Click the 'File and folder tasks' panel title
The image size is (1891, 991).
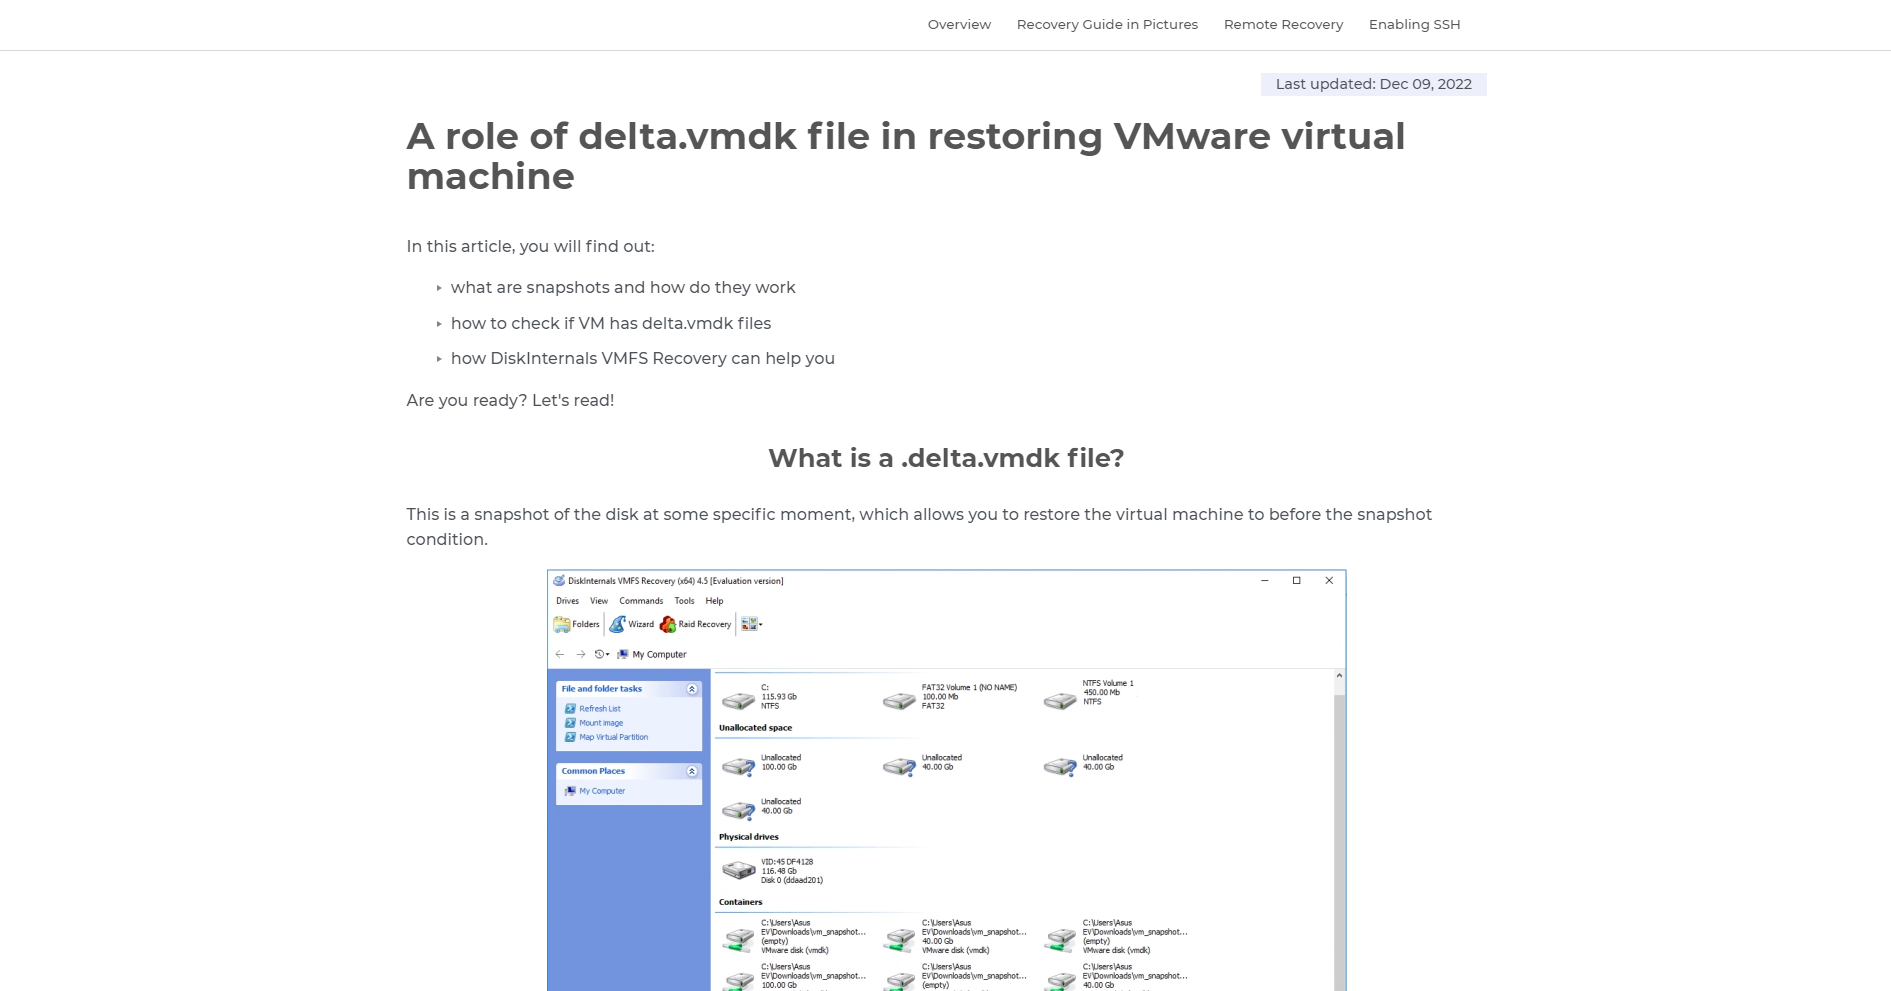[602, 689]
